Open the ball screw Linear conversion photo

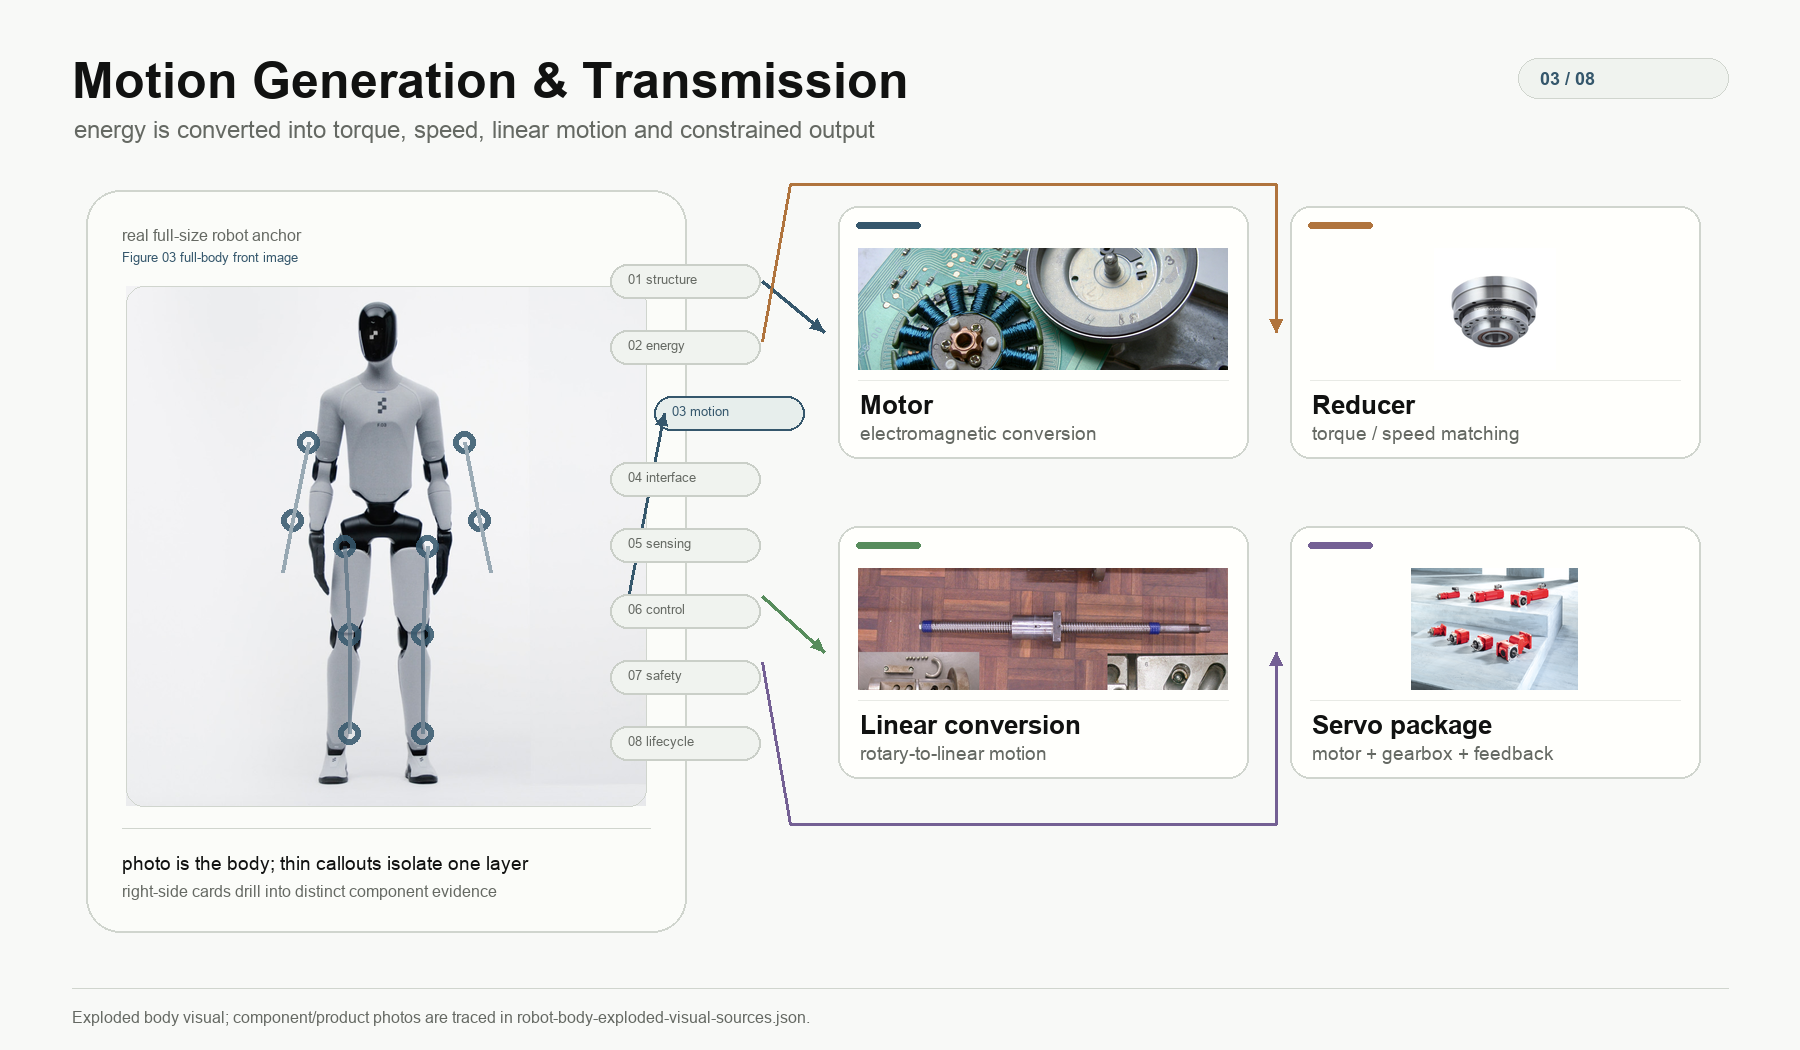point(1043,629)
